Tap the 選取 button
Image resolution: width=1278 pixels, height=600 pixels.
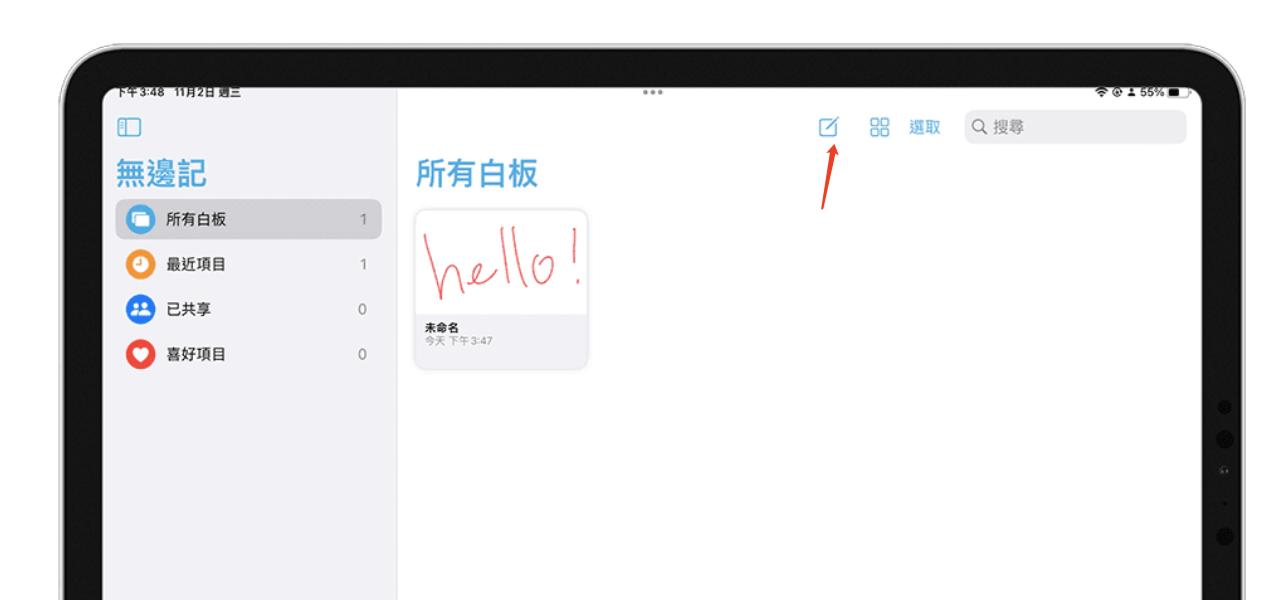[925, 127]
